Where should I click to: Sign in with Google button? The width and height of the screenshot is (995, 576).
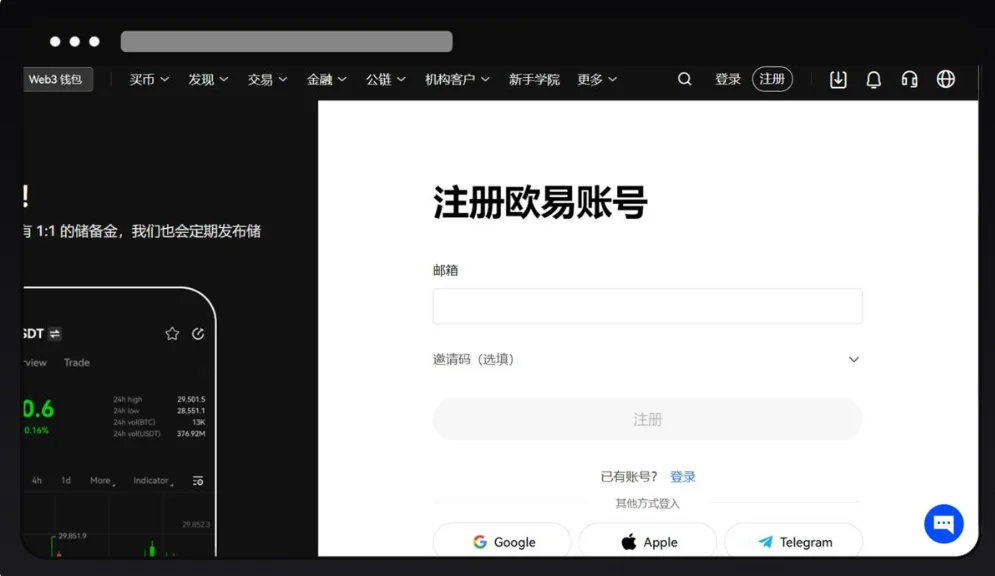click(x=502, y=542)
